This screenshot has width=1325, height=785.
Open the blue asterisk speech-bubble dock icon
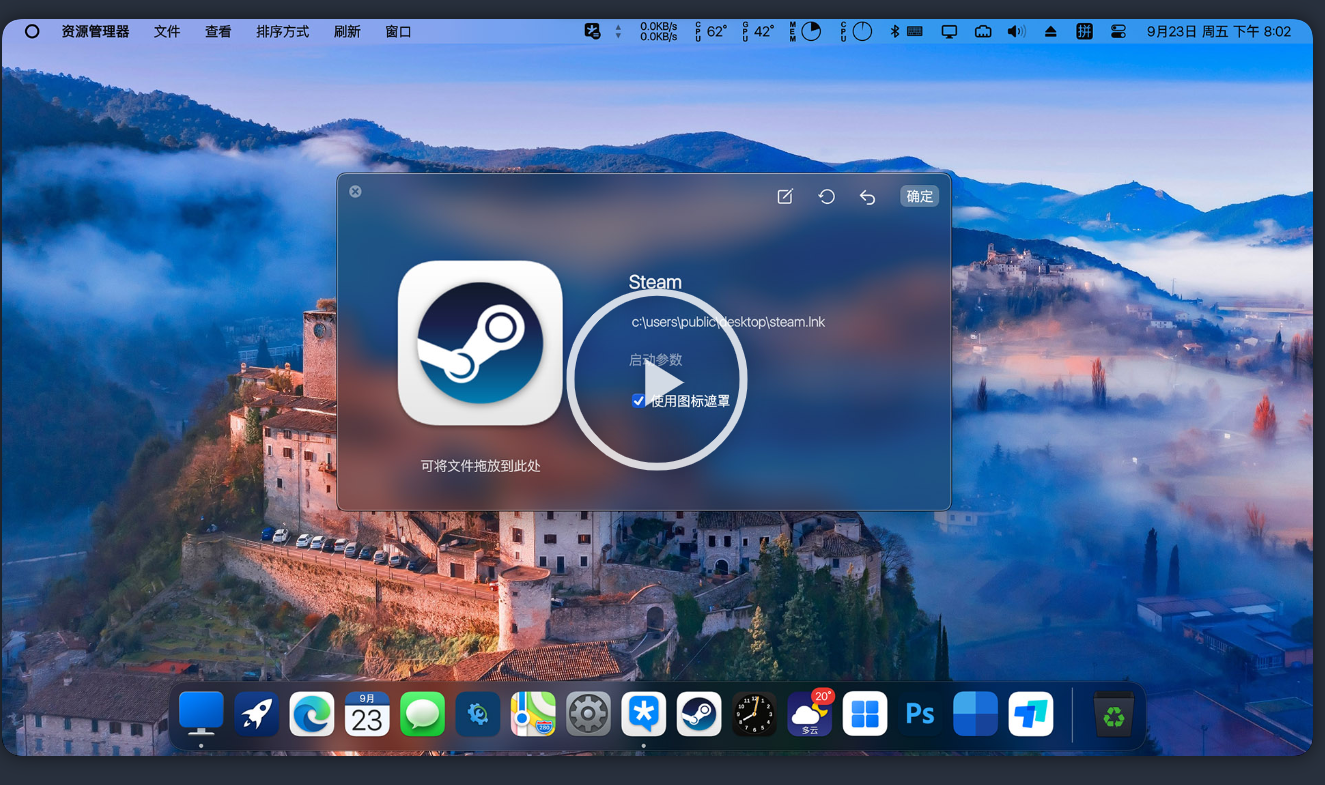click(643, 715)
